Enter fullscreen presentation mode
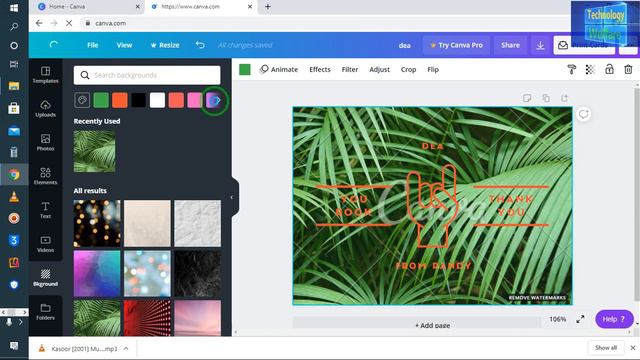The width and height of the screenshot is (640, 360). point(580,319)
